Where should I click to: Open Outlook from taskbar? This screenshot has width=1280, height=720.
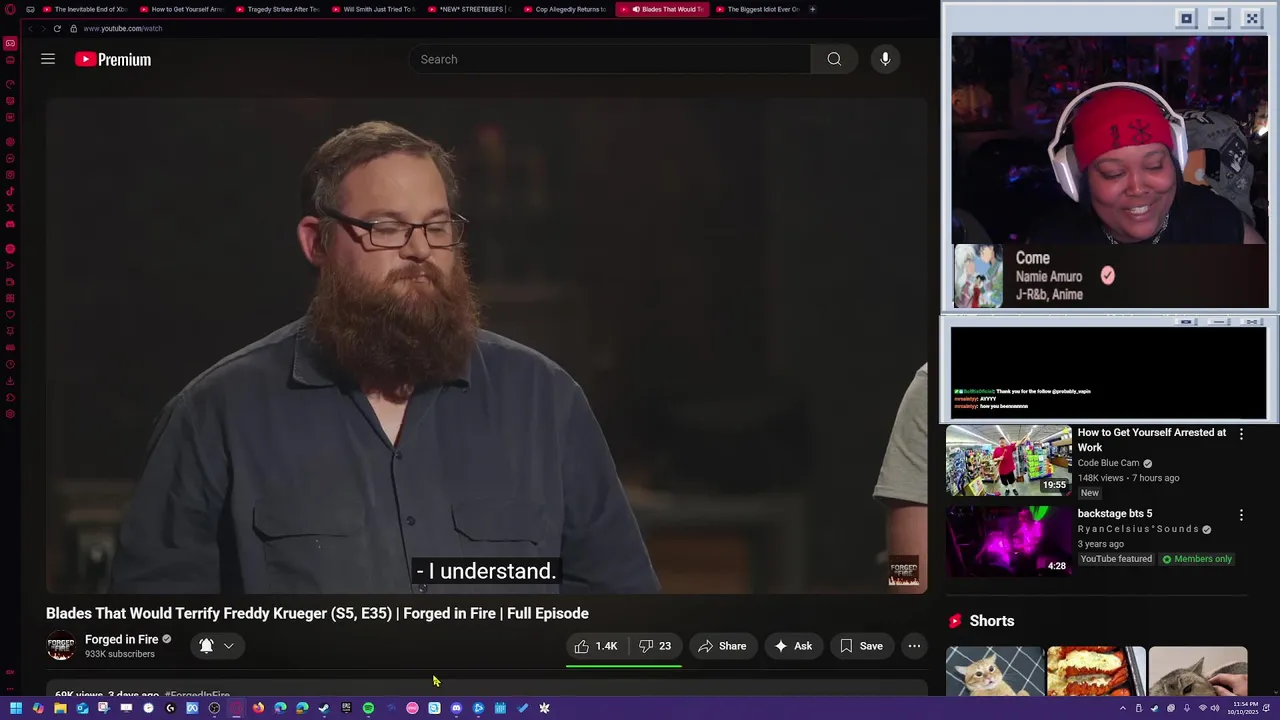tap(82, 708)
